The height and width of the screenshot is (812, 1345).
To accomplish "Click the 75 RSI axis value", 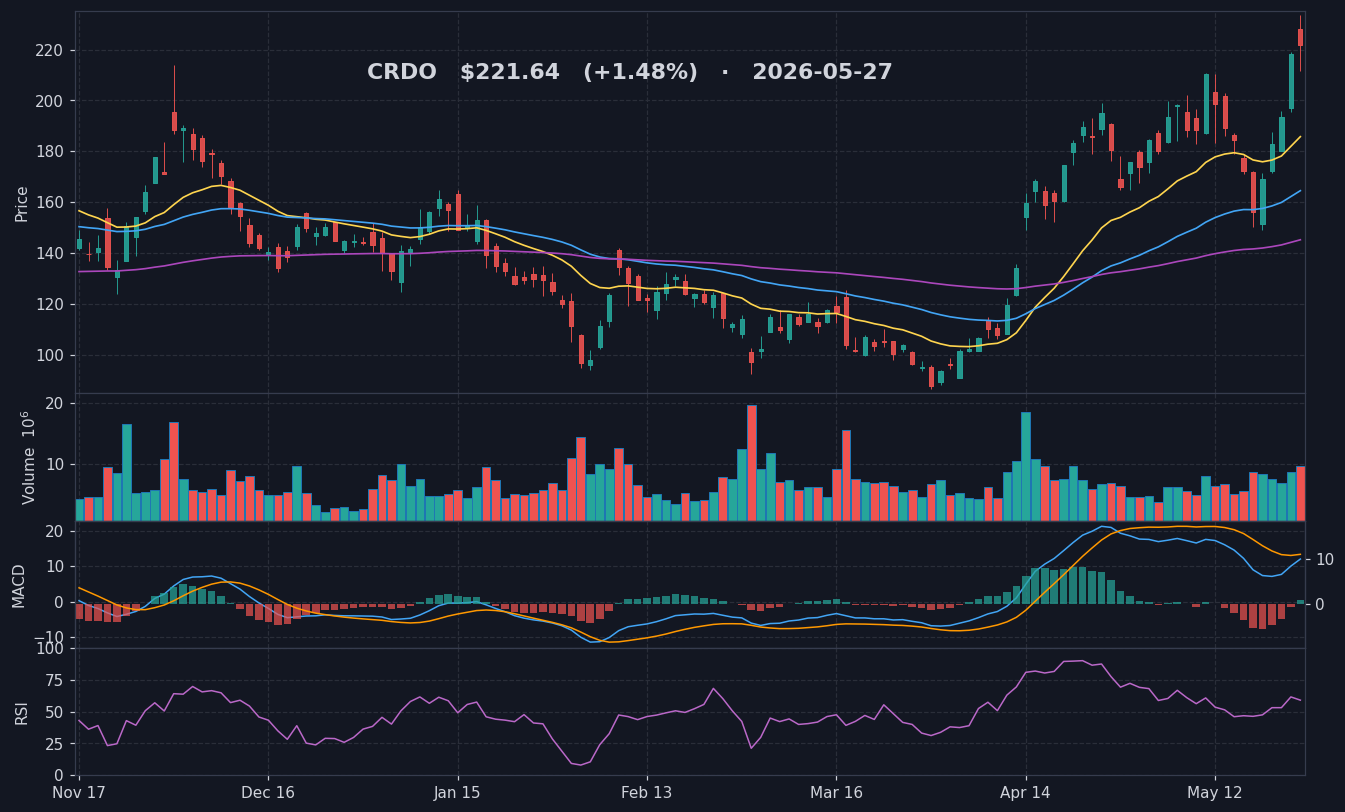I will [54, 681].
